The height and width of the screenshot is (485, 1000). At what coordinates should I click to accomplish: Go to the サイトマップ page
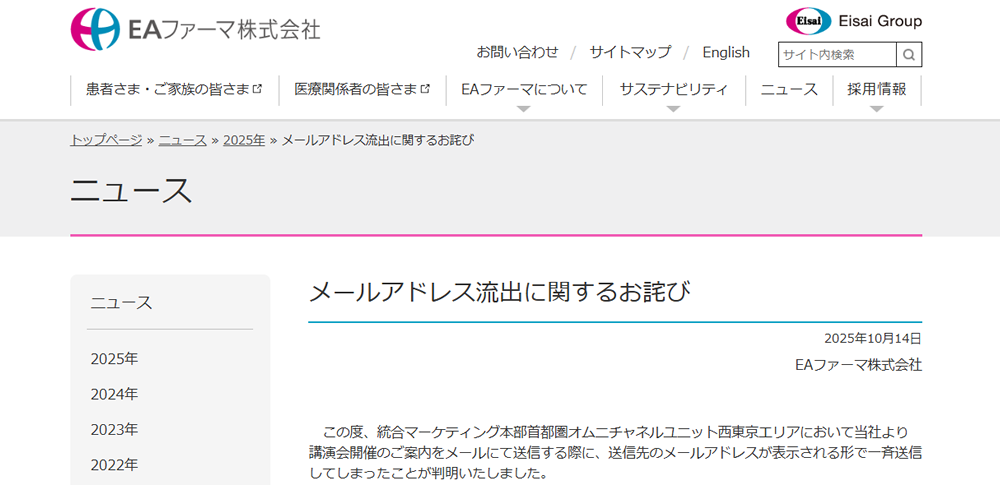pyautogui.click(x=630, y=52)
